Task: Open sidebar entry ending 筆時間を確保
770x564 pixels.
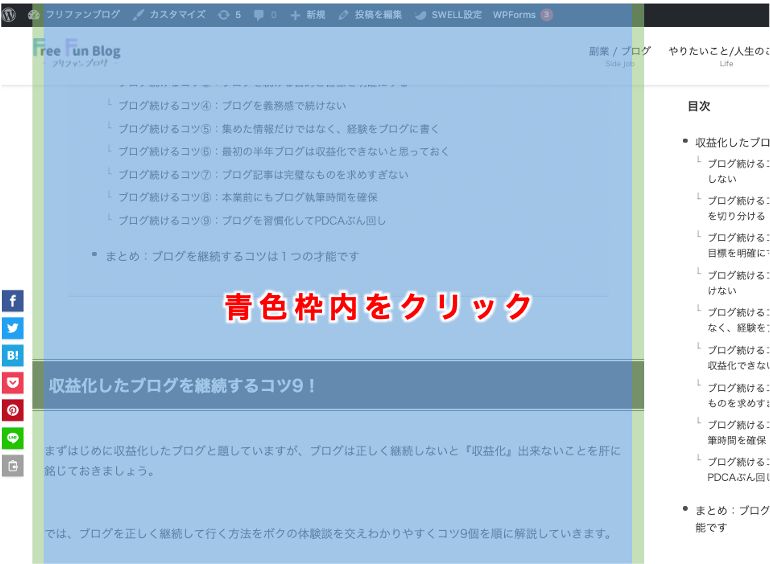Action: point(738,432)
